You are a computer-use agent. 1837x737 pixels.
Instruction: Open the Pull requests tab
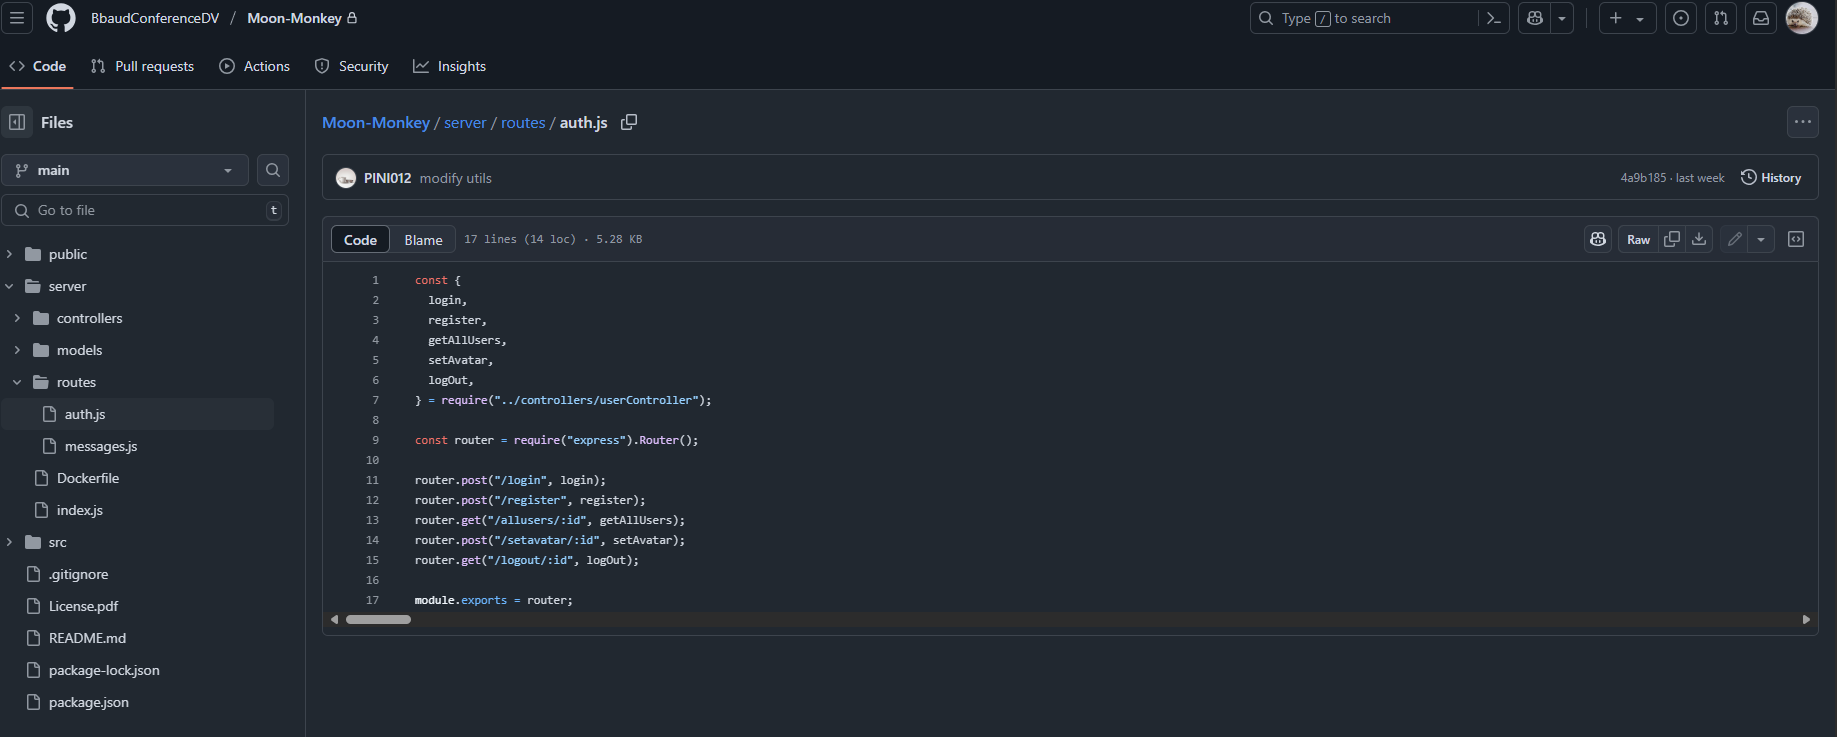point(142,66)
